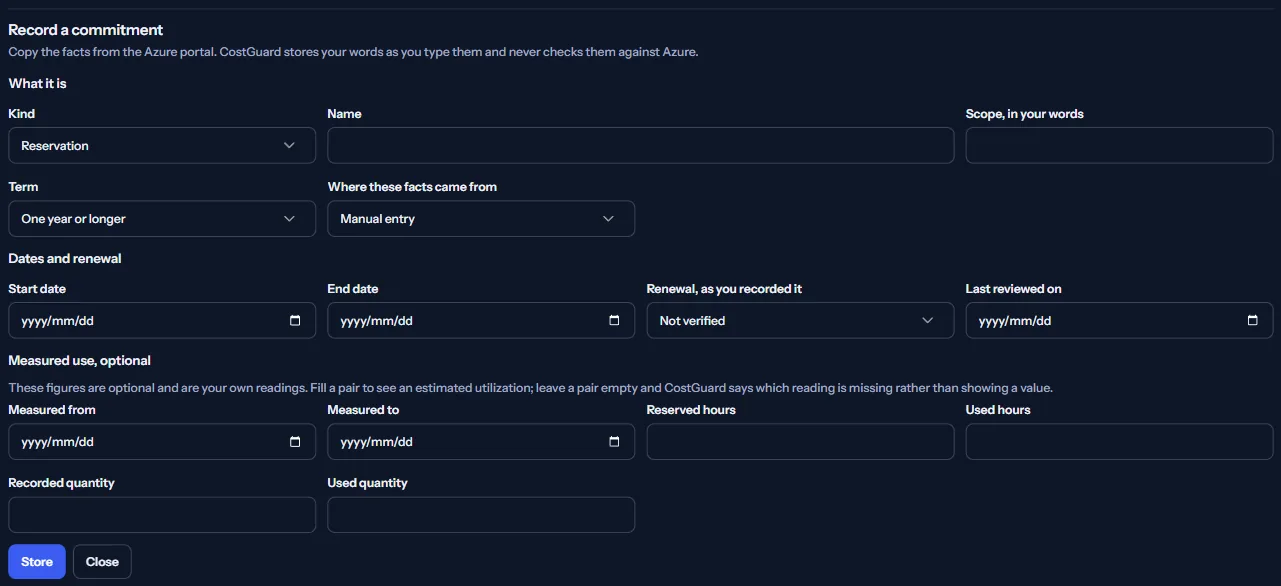Focus the Scope, in your words field
The width and height of the screenshot is (1281, 586).
click(1119, 146)
